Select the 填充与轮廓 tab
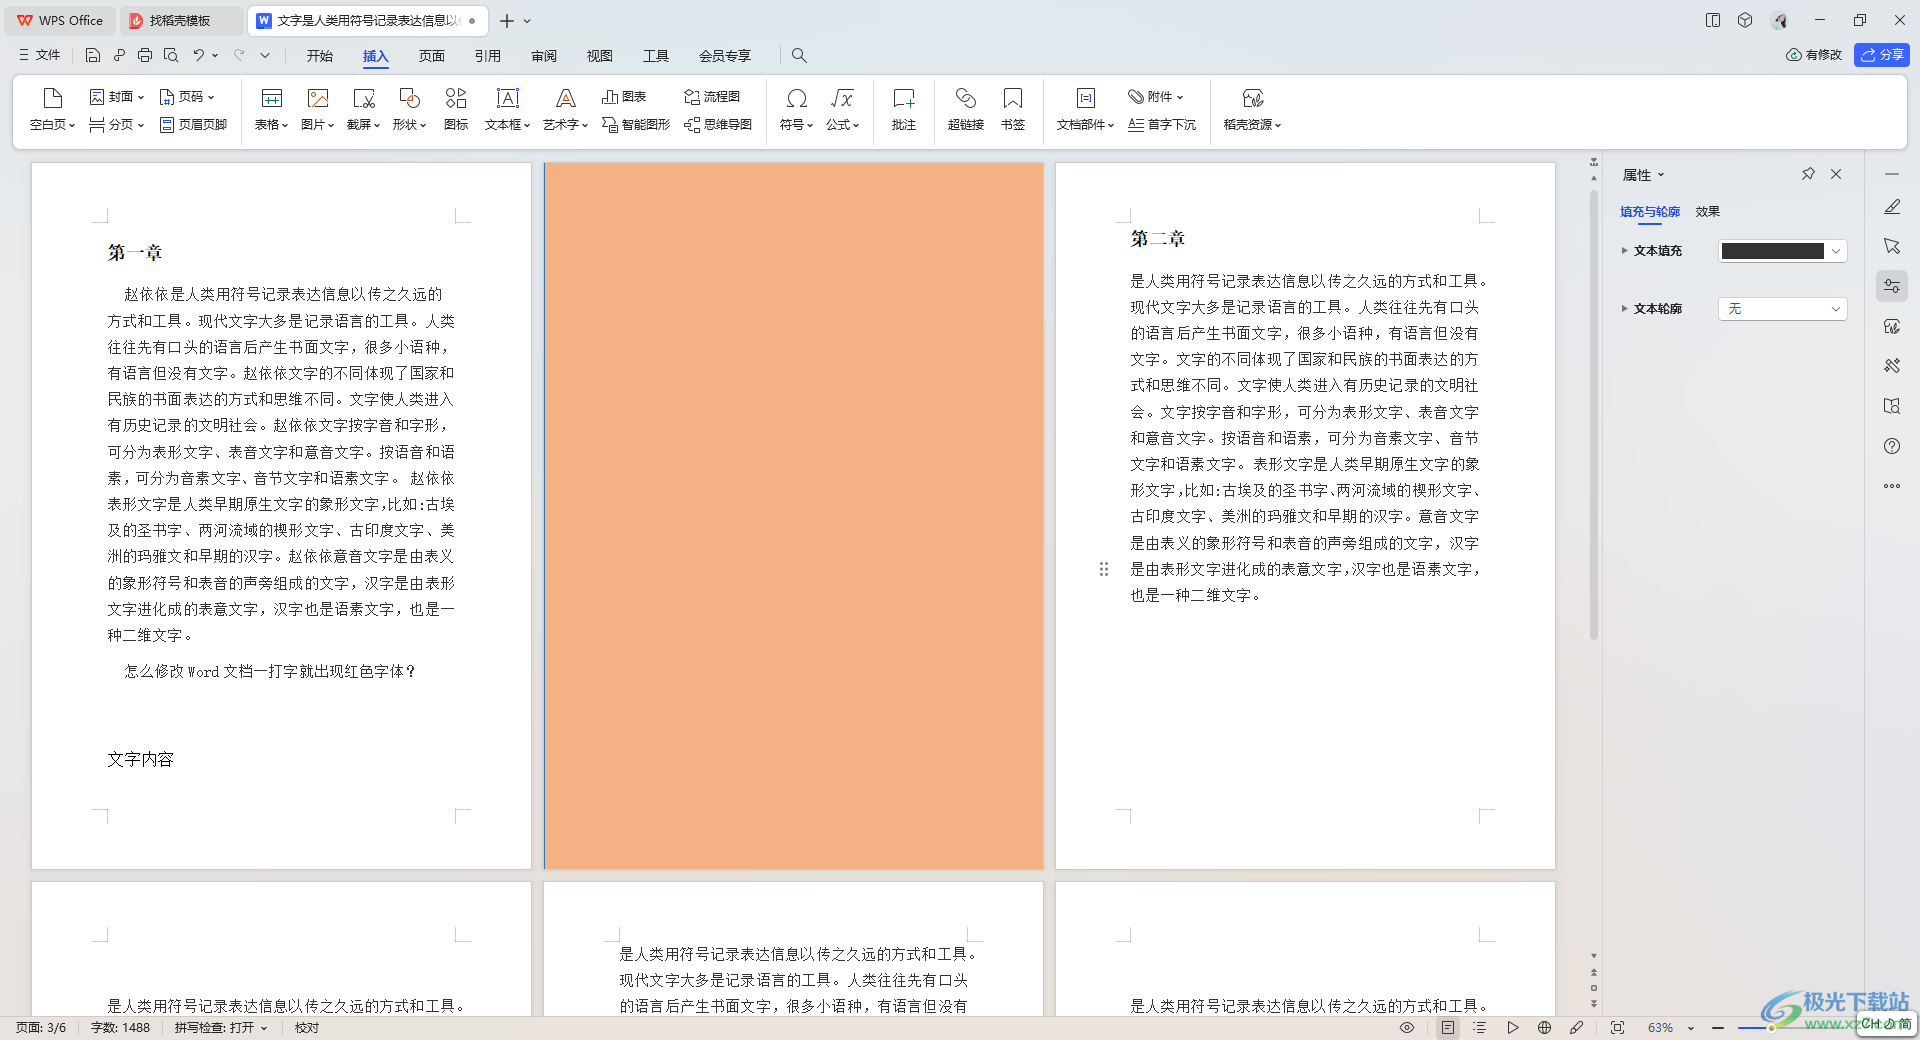The image size is (1920, 1040). tap(1650, 211)
